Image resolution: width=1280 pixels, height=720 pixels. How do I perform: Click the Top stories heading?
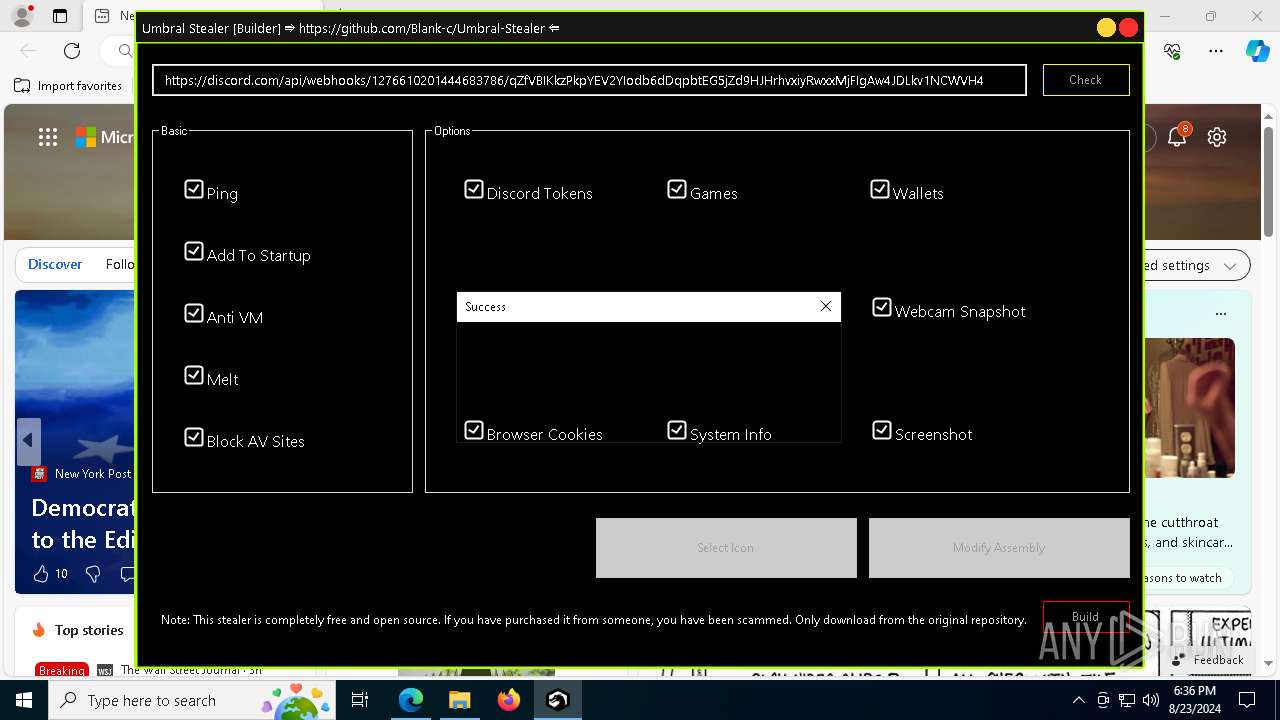pos(89,630)
